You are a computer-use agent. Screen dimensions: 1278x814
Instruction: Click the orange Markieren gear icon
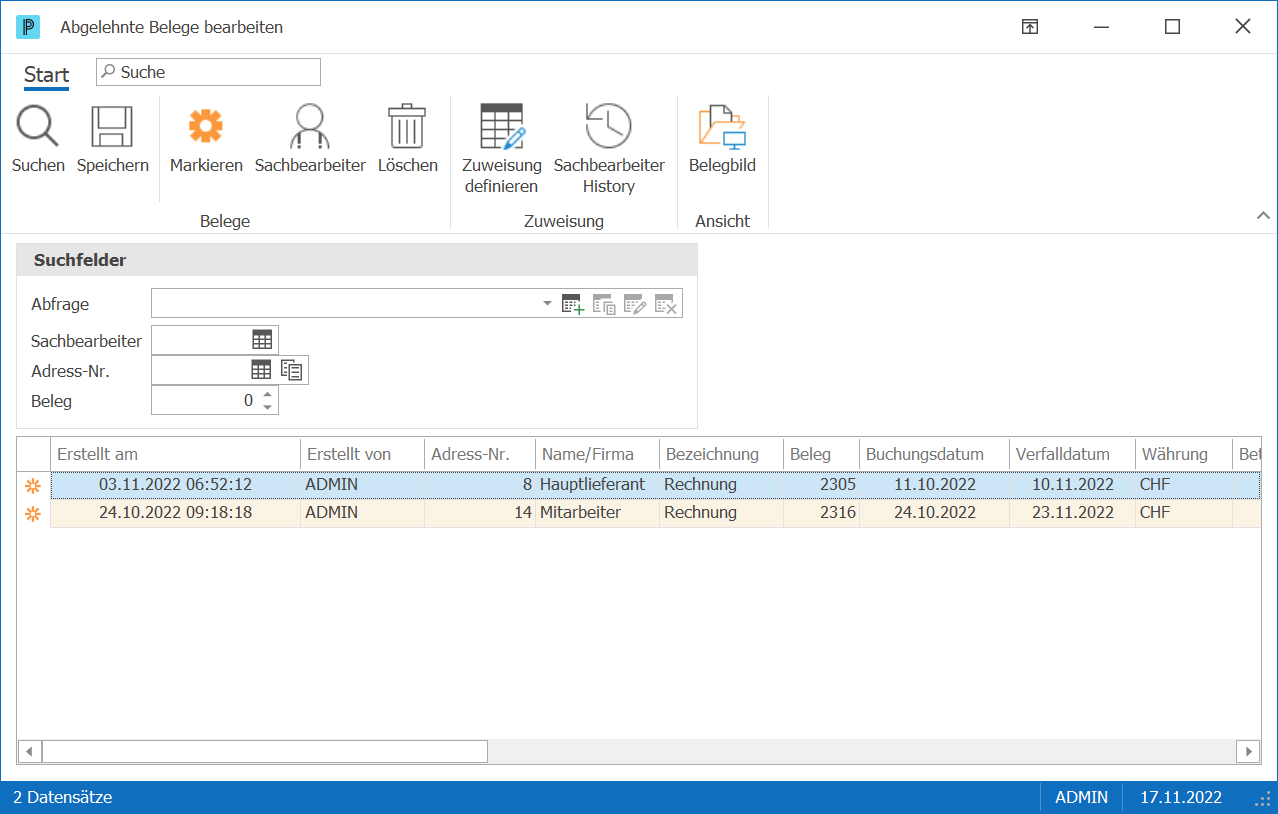[x=206, y=127]
